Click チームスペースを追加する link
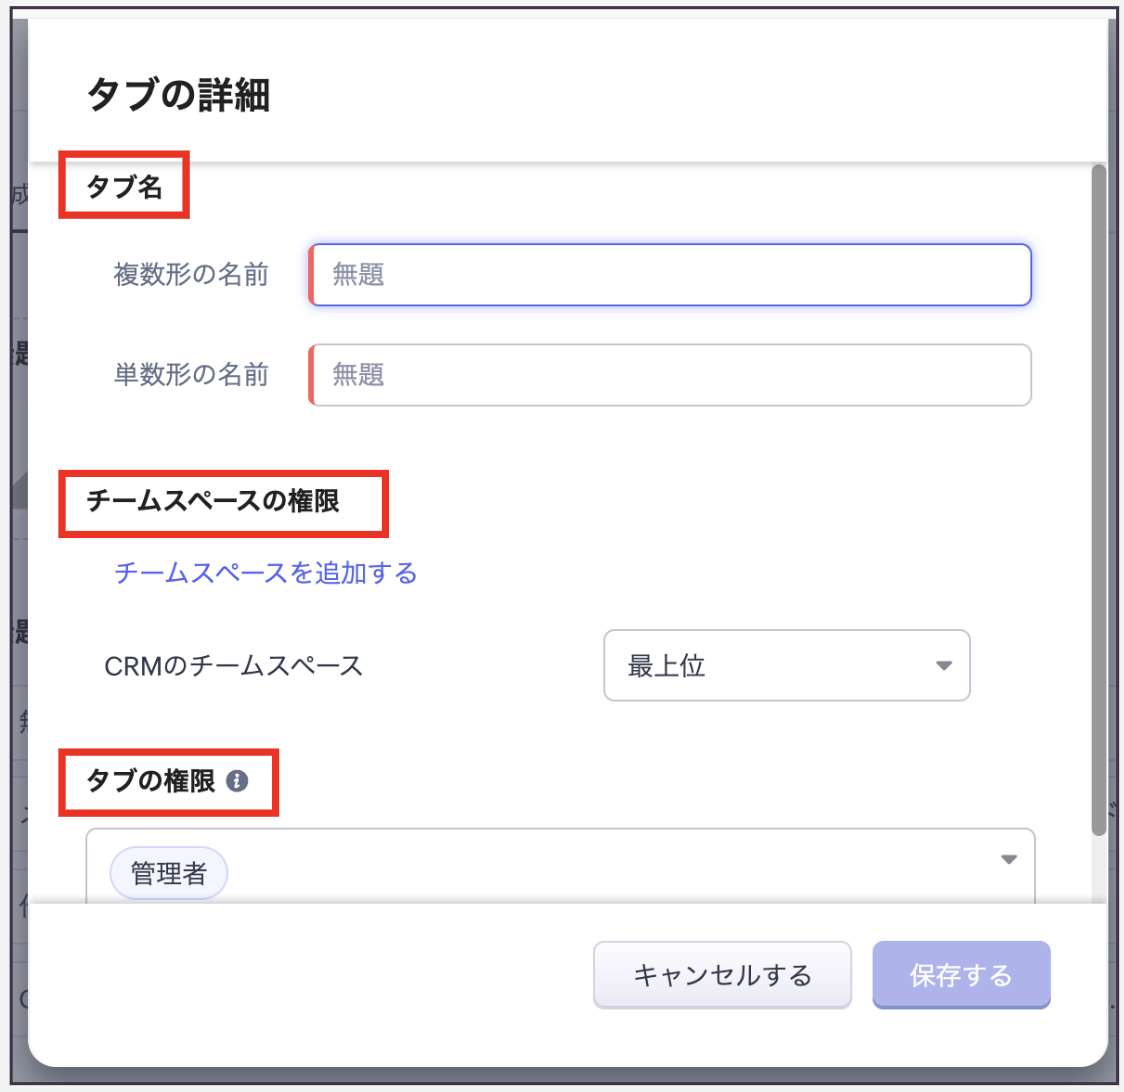The width and height of the screenshot is (1124, 1092). pyautogui.click(x=266, y=573)
